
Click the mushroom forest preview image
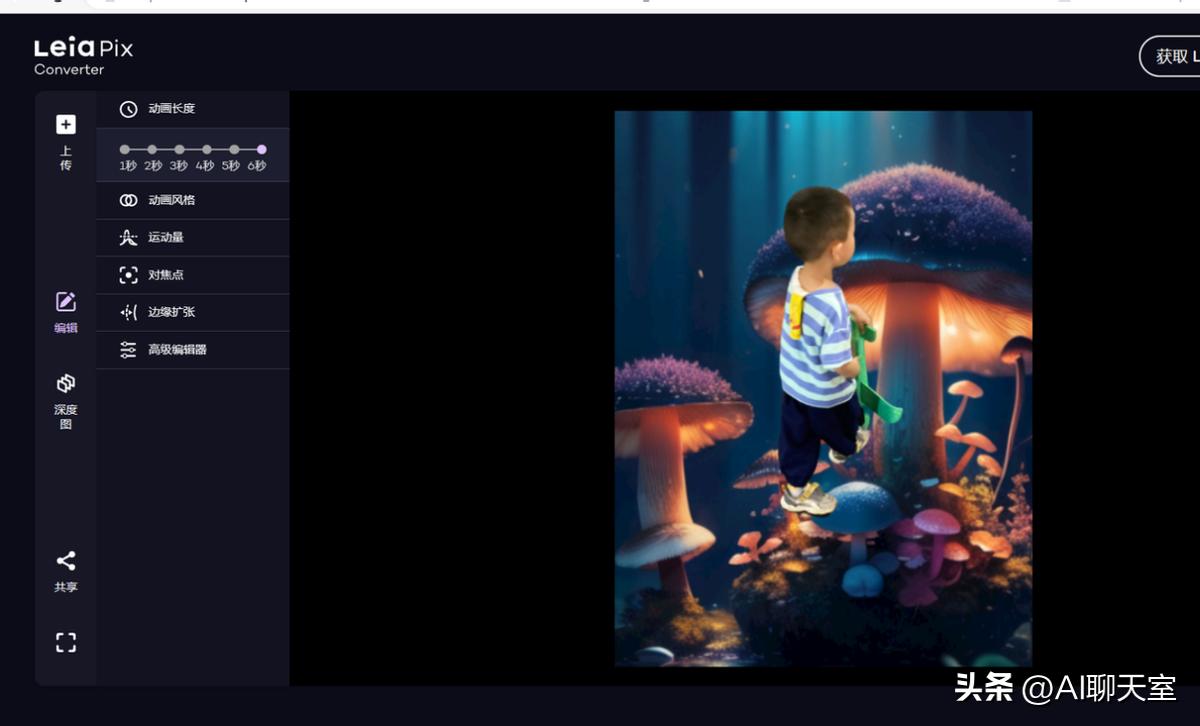(823, 388)
